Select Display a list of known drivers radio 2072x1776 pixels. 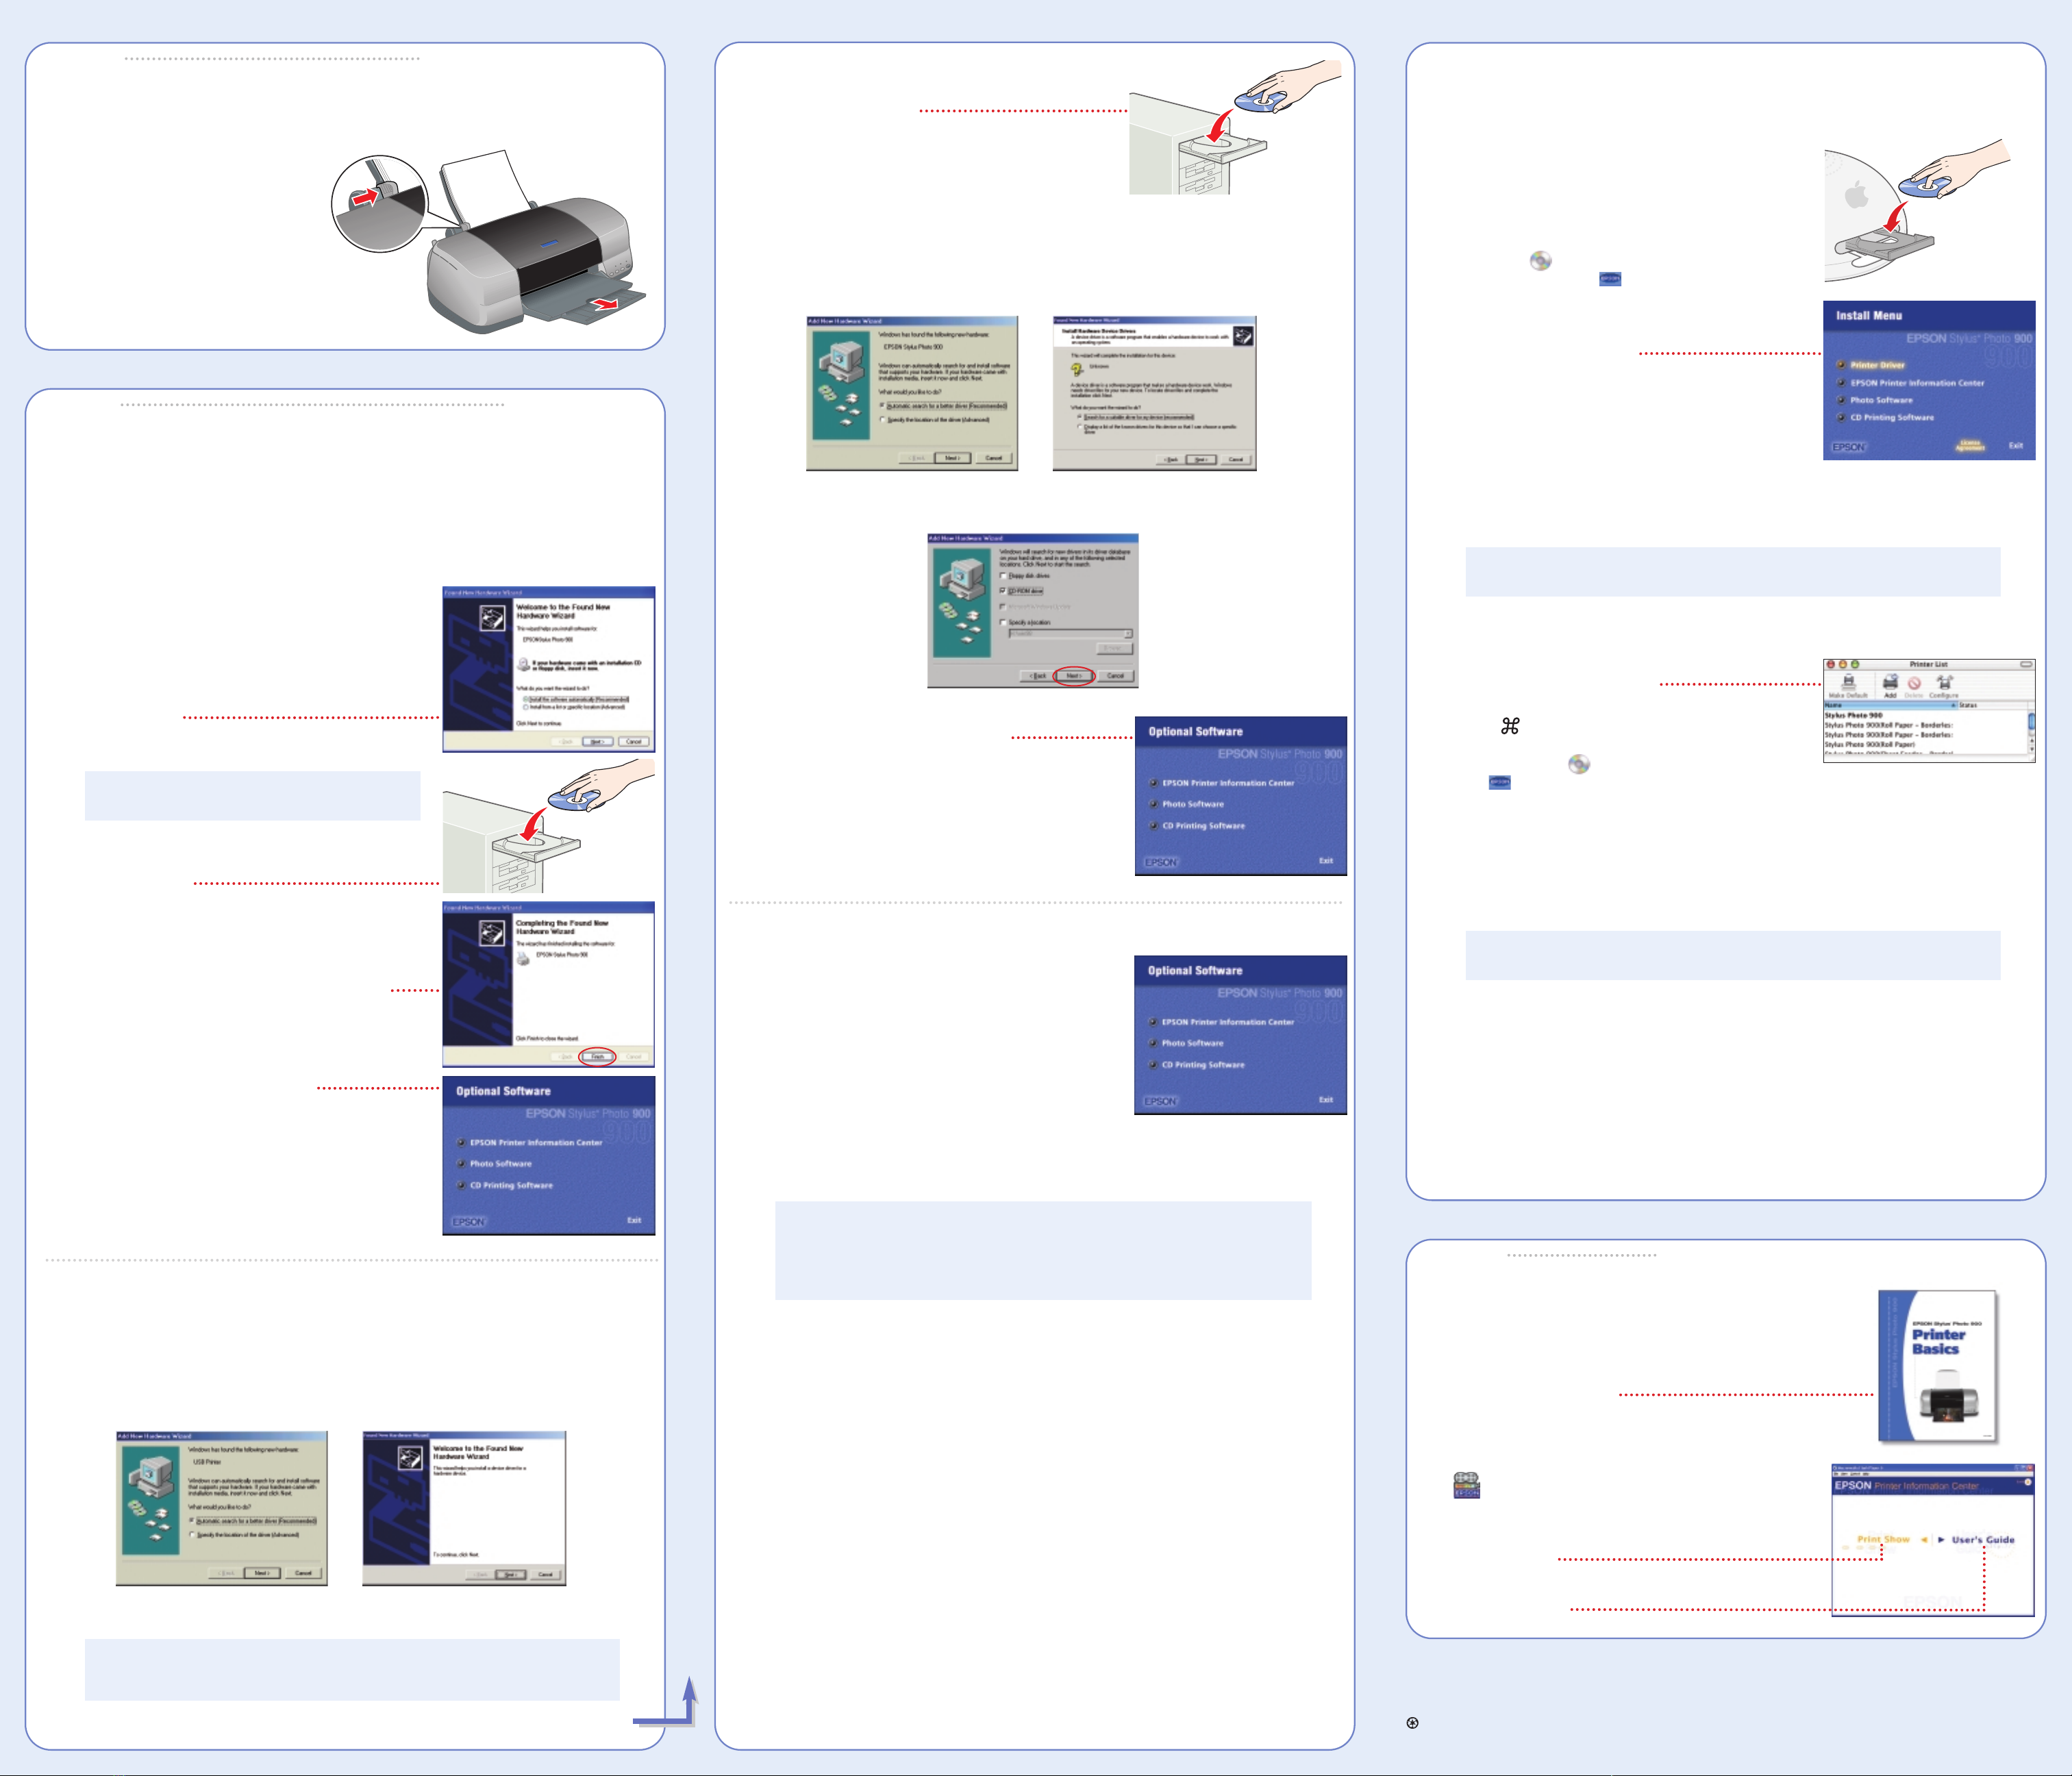click(1079, 427)
